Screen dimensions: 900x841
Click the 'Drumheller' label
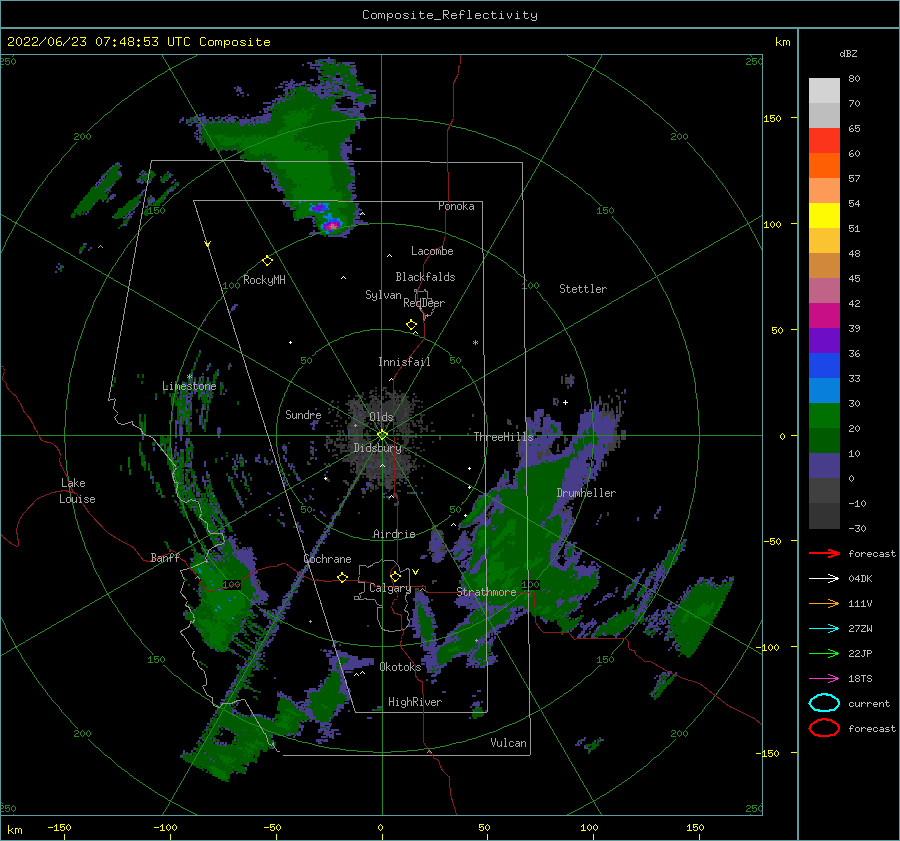pyautogui.click(x=586, y=493)
